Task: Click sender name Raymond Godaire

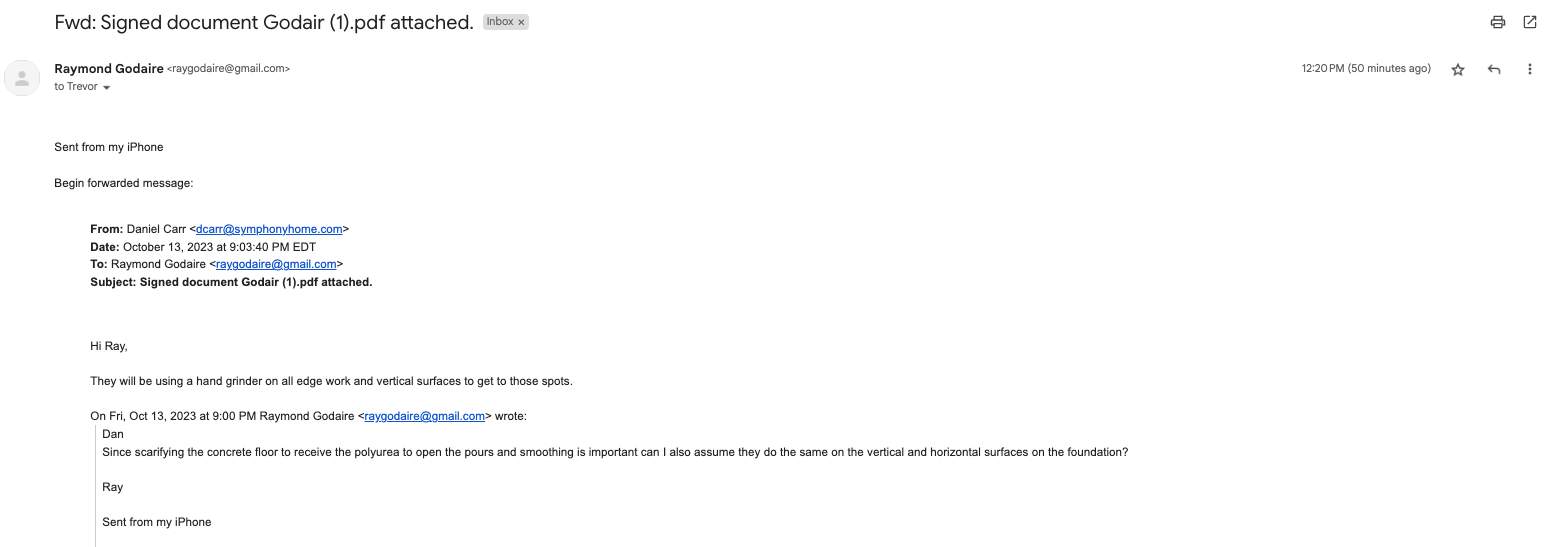Action: click(x=109, y=69)
